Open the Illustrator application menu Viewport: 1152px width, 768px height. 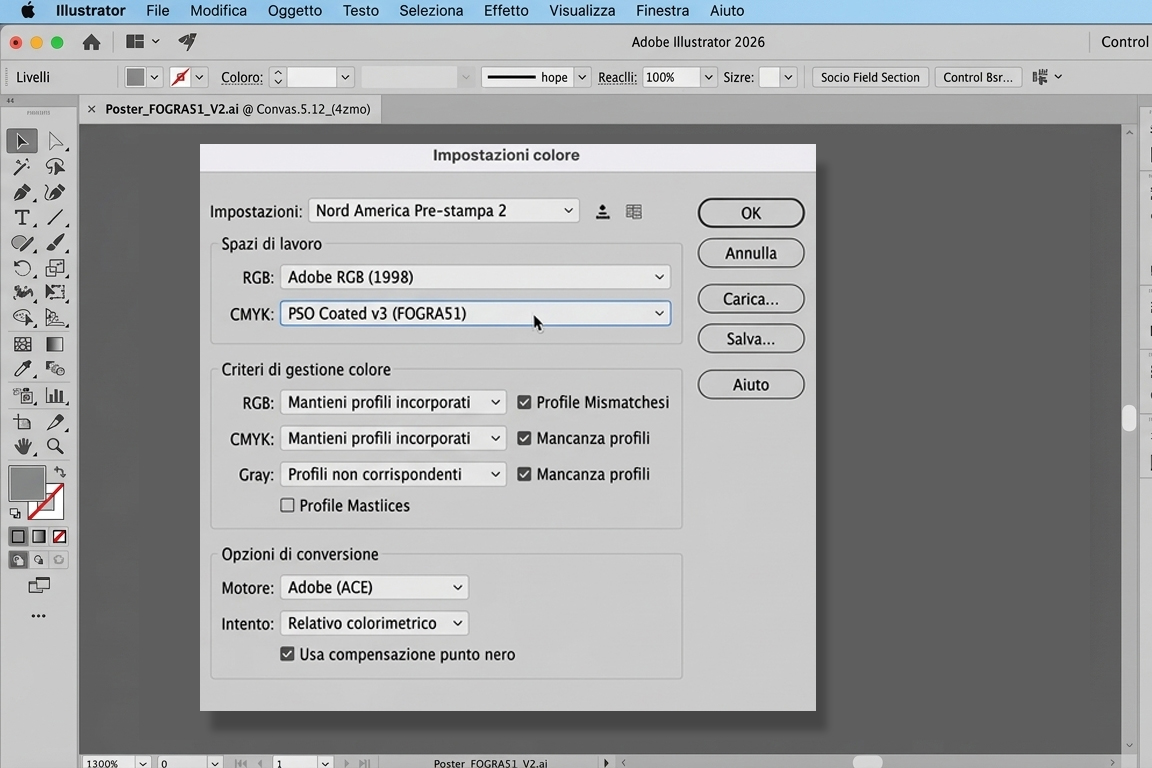90,11
